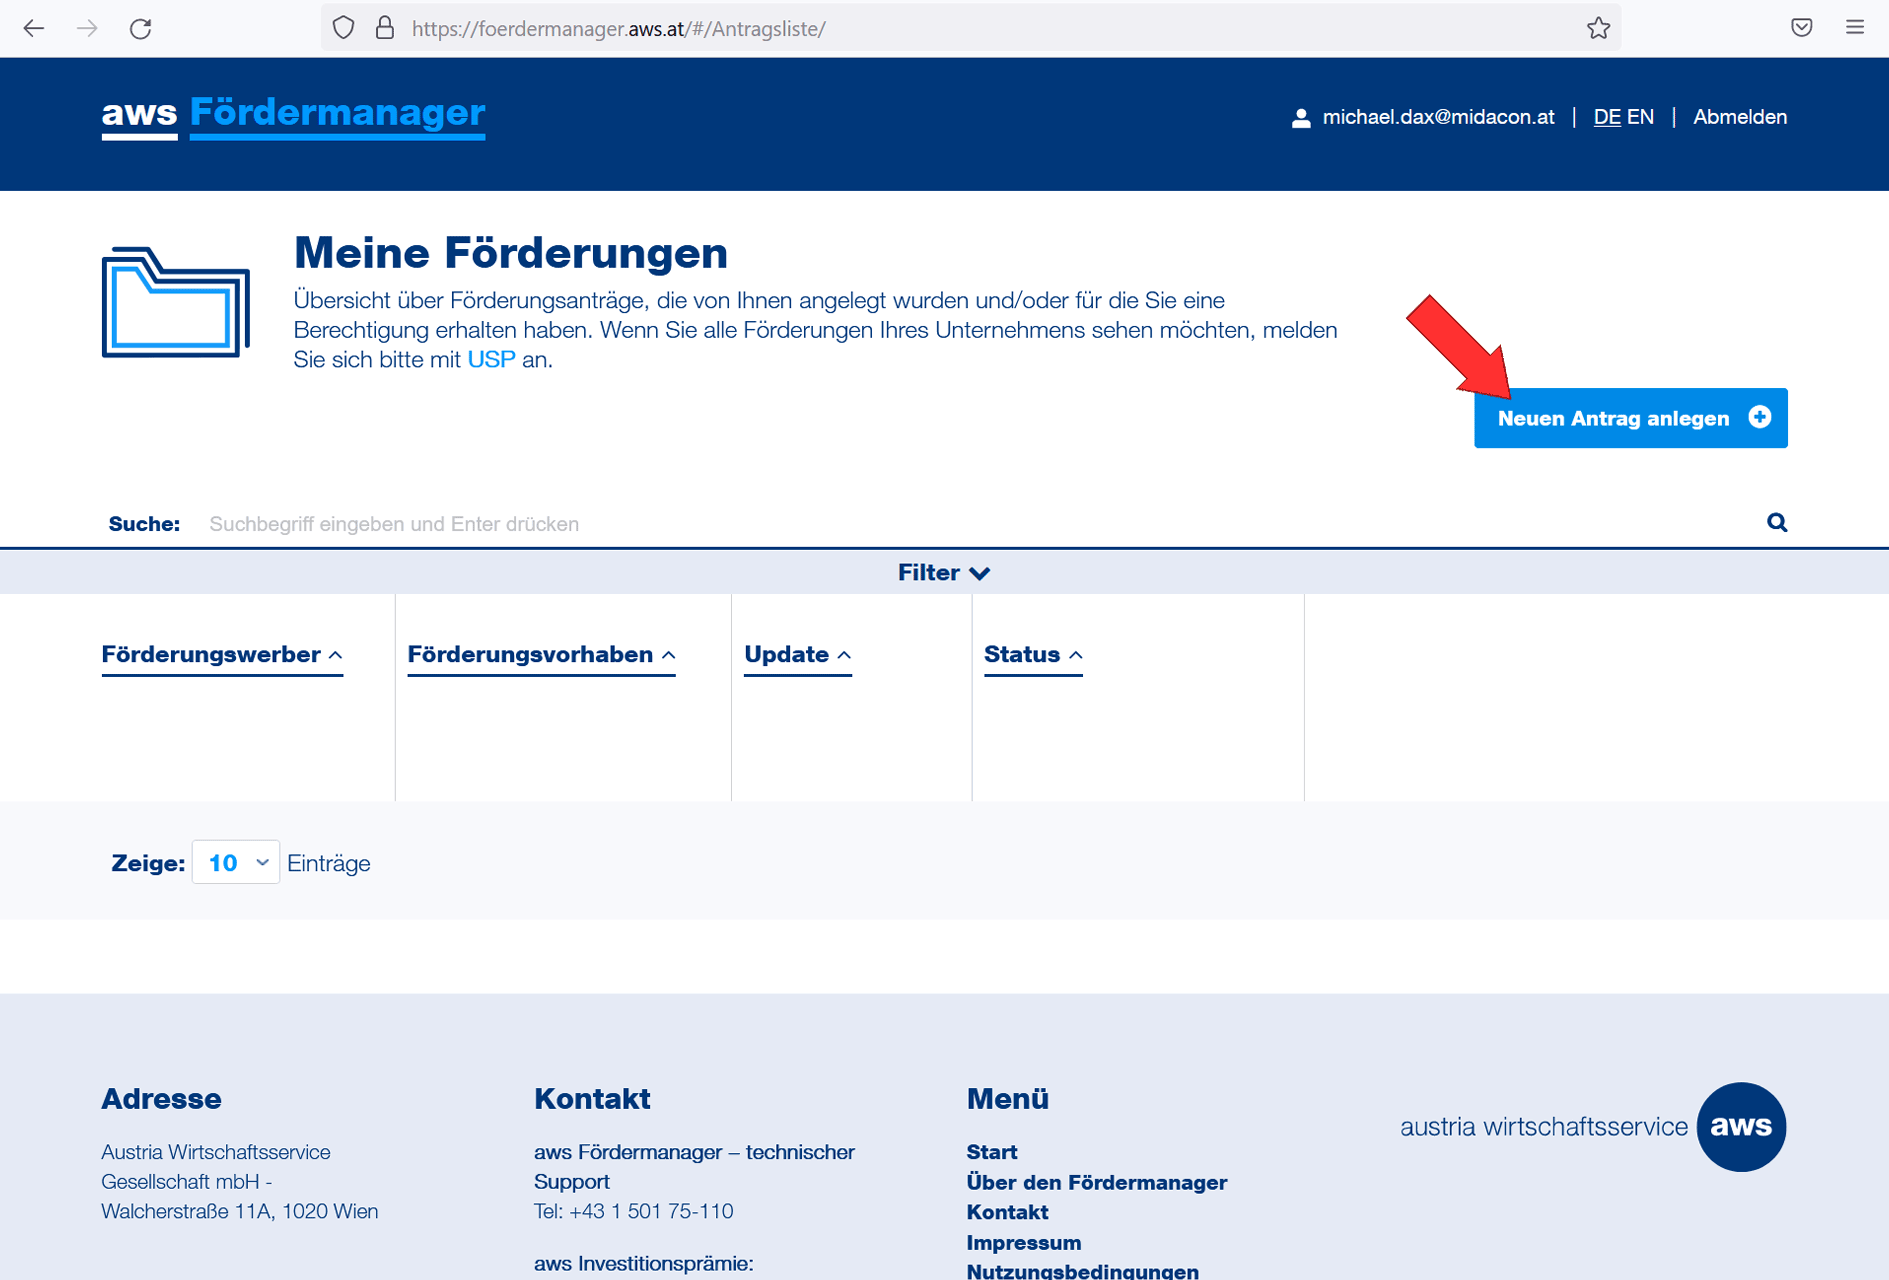1889x1280 pixels.
Task: Open the Pocket save icon
Action: click(1801, 27)
